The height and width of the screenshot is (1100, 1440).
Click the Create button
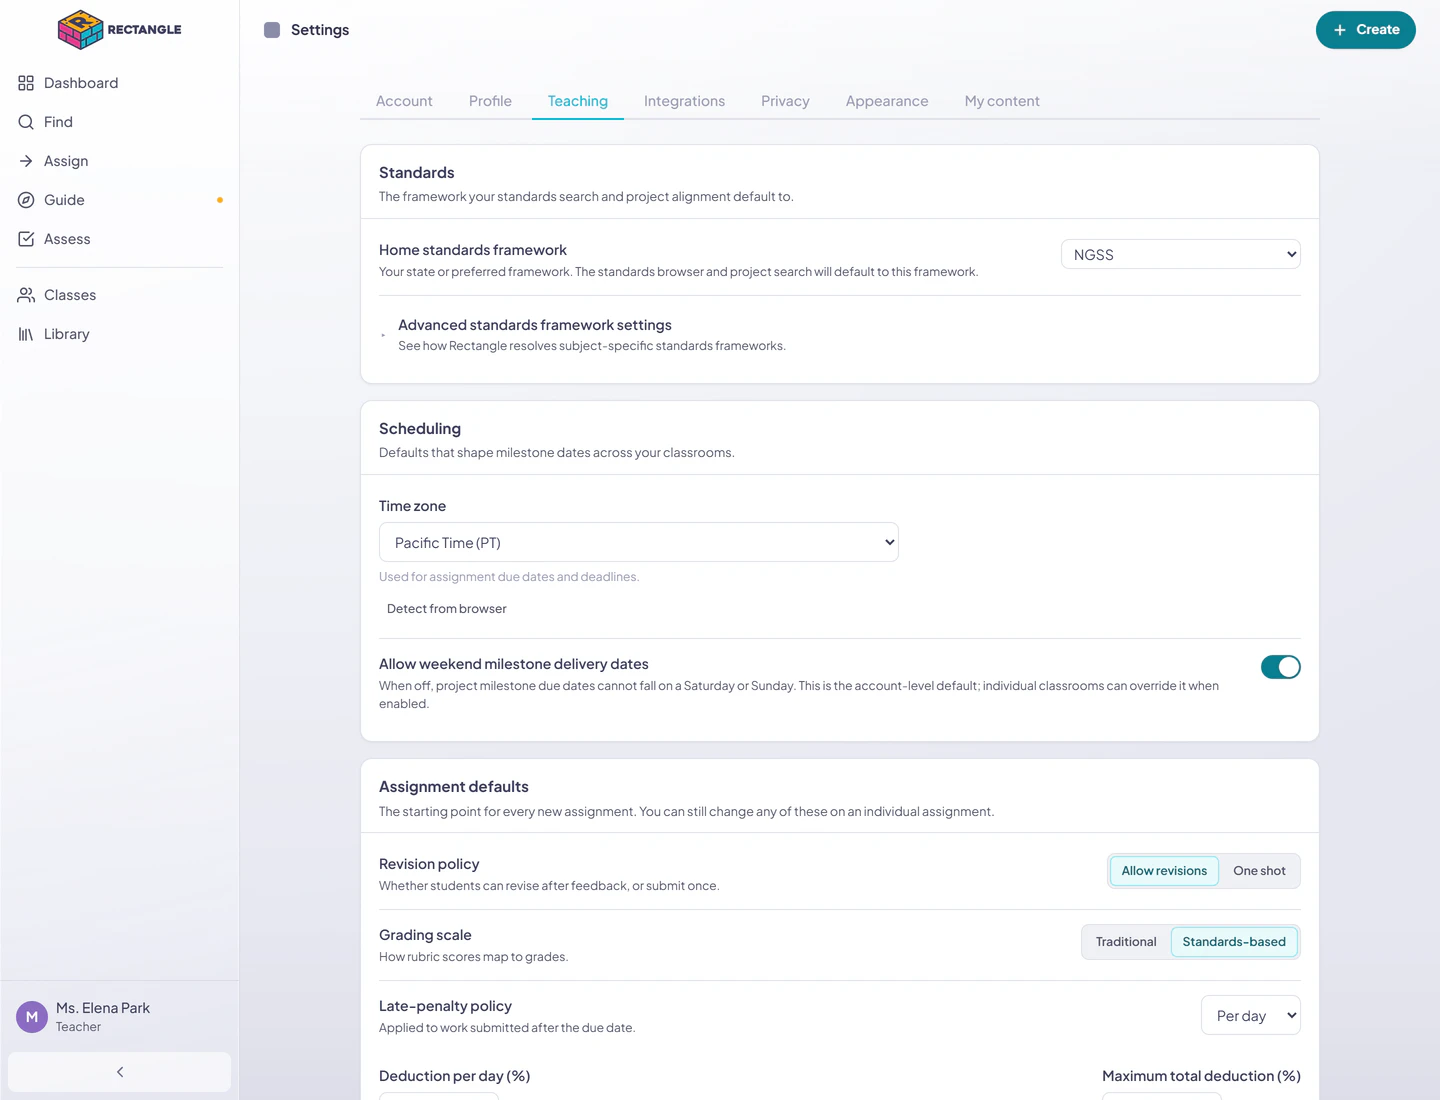point(1366,30)
